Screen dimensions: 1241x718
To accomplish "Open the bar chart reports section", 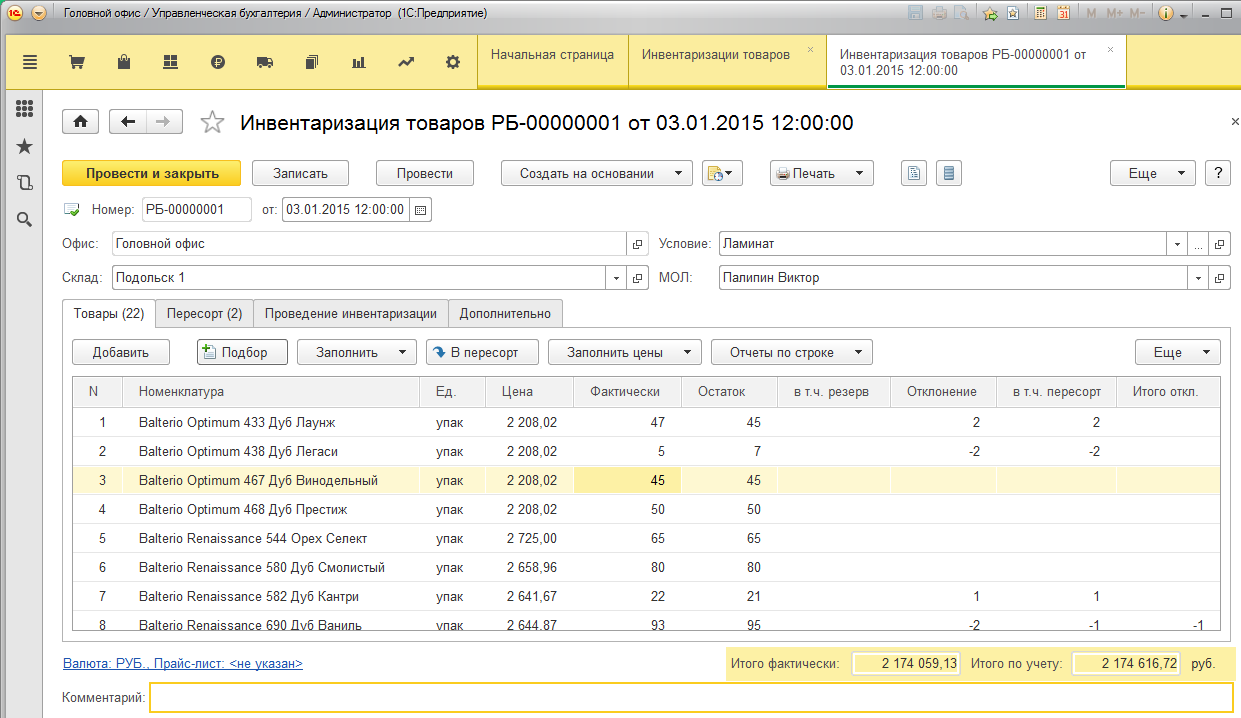I will (x=359, y=62).
